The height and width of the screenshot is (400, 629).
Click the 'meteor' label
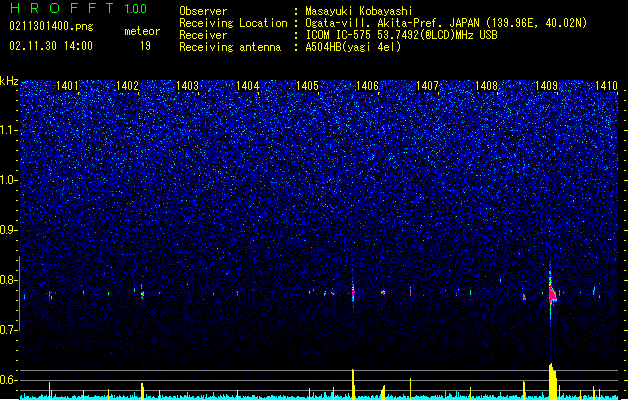(x=142, y=31)
